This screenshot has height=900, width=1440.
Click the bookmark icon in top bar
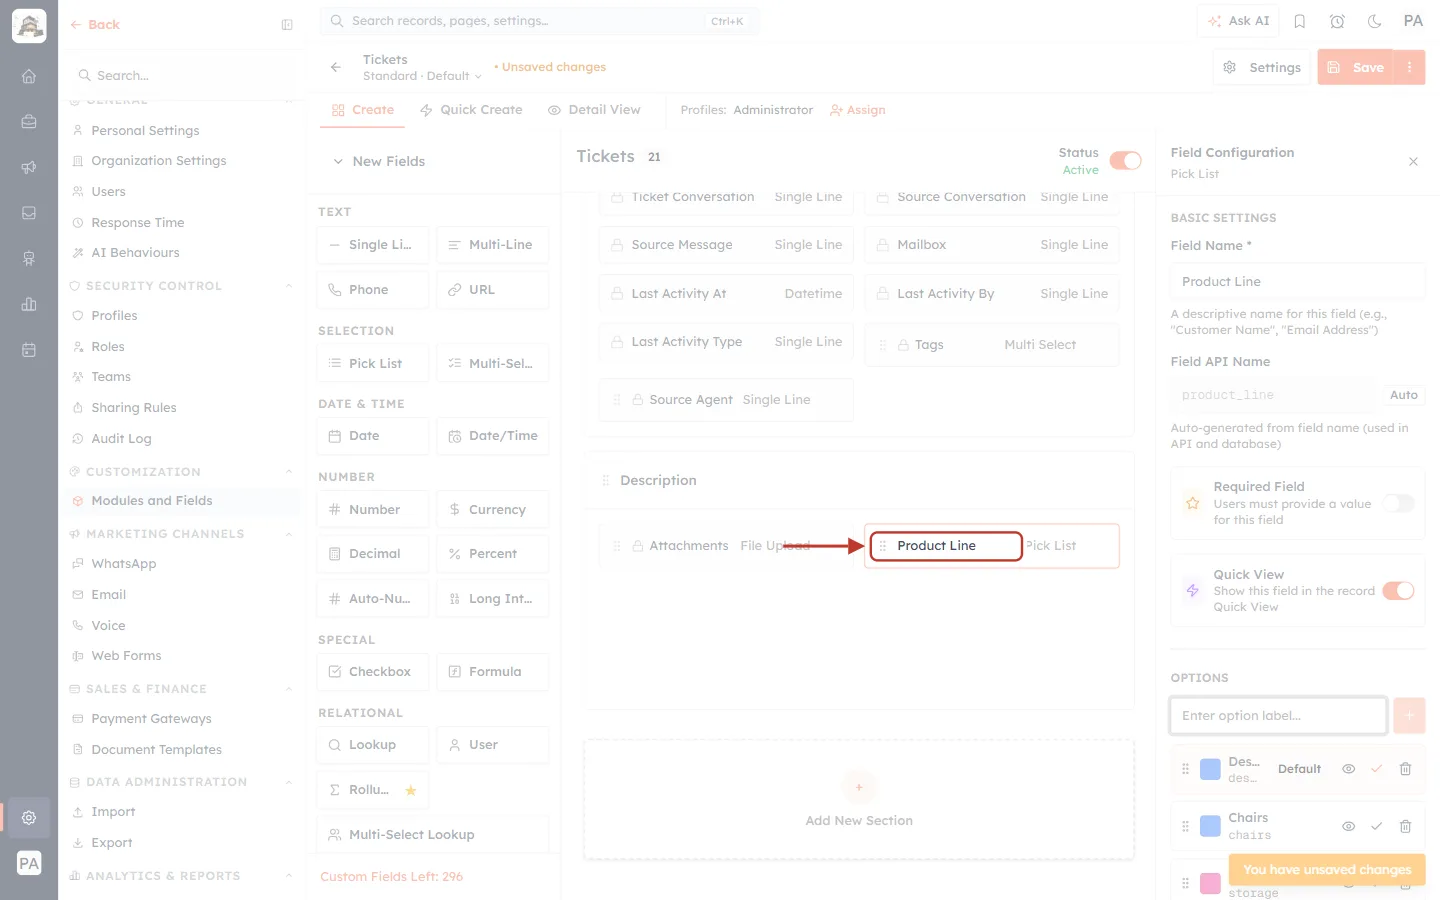(1300, 21)
